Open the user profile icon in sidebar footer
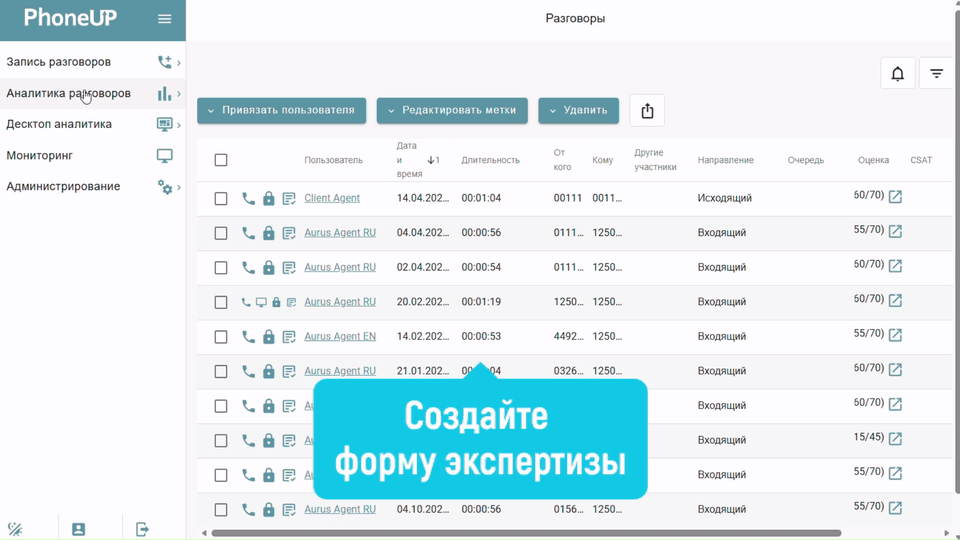Screen dimensions: 960x540 [78, 529]
